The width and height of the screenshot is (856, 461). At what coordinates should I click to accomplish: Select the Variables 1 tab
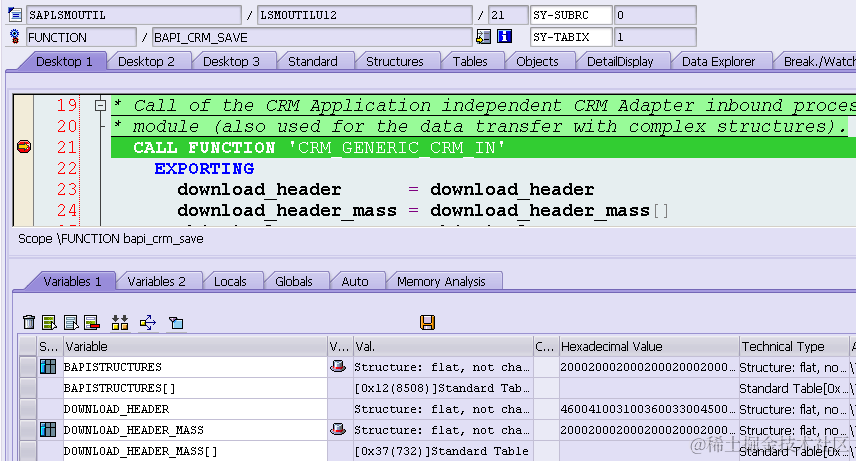pos(73,281)
